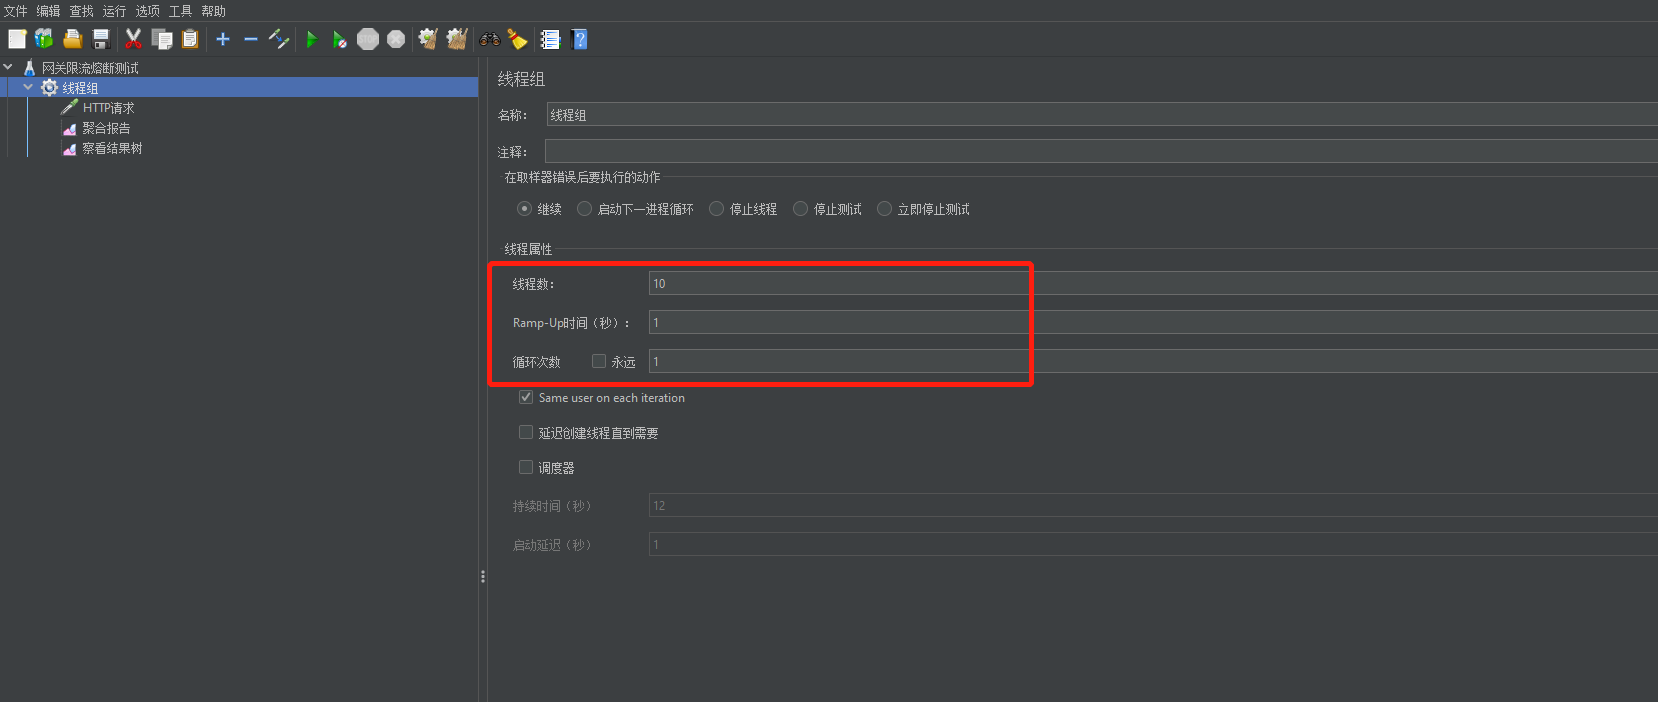Click the panel splitter handle dots
Screen dimensions: 1658x702
point(483,577)
